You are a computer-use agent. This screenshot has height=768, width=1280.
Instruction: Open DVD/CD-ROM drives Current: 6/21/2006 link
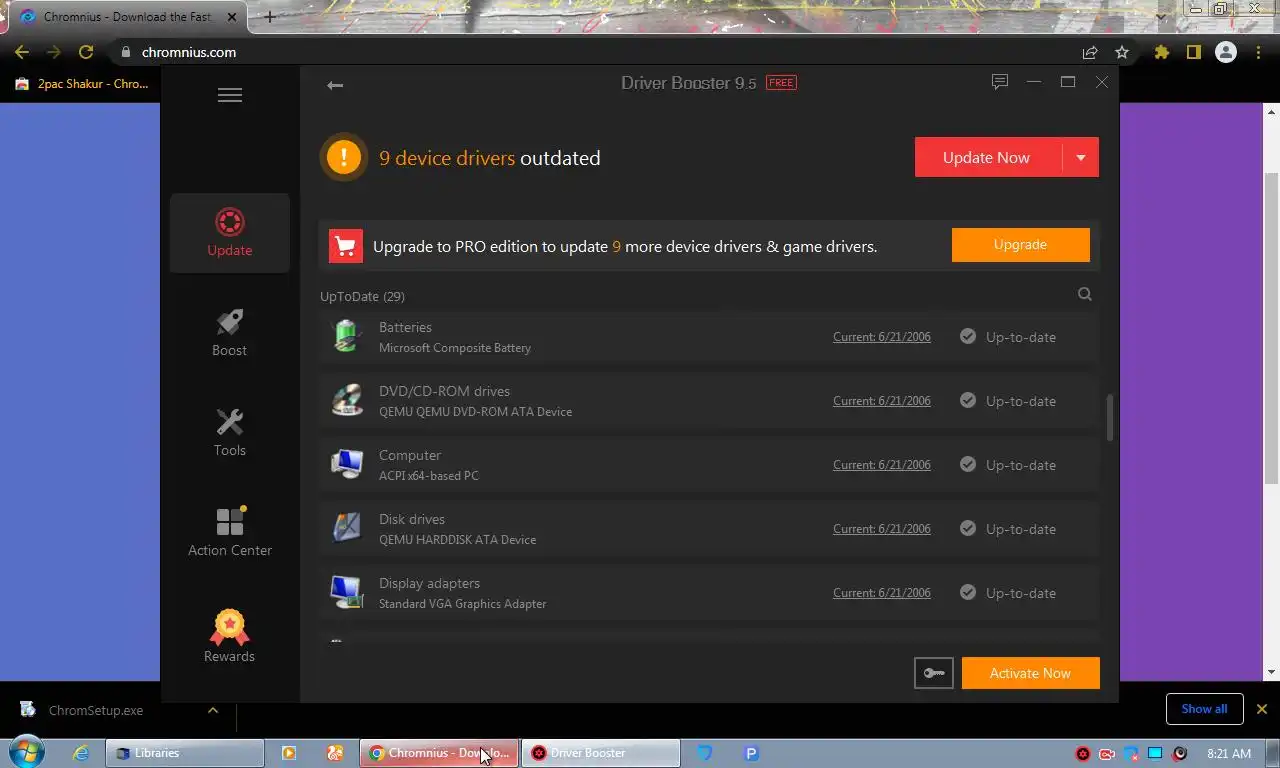[x=882, y=401]
